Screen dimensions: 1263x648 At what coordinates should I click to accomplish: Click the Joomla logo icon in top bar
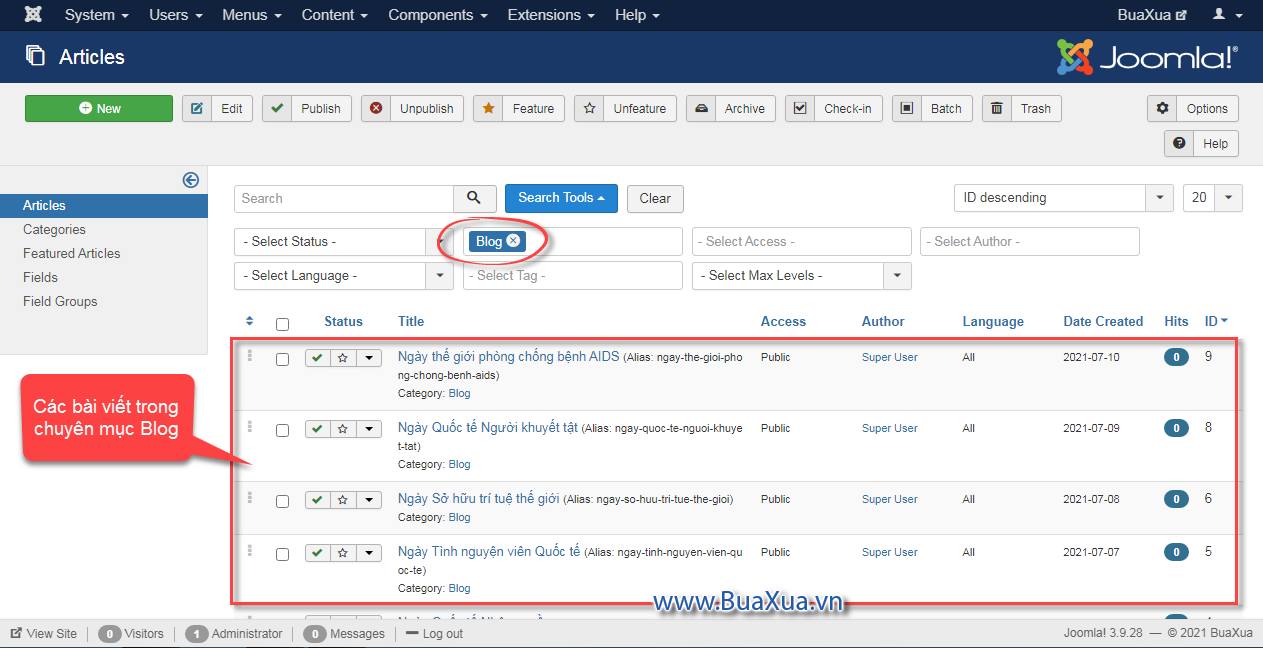pos(33,15)
